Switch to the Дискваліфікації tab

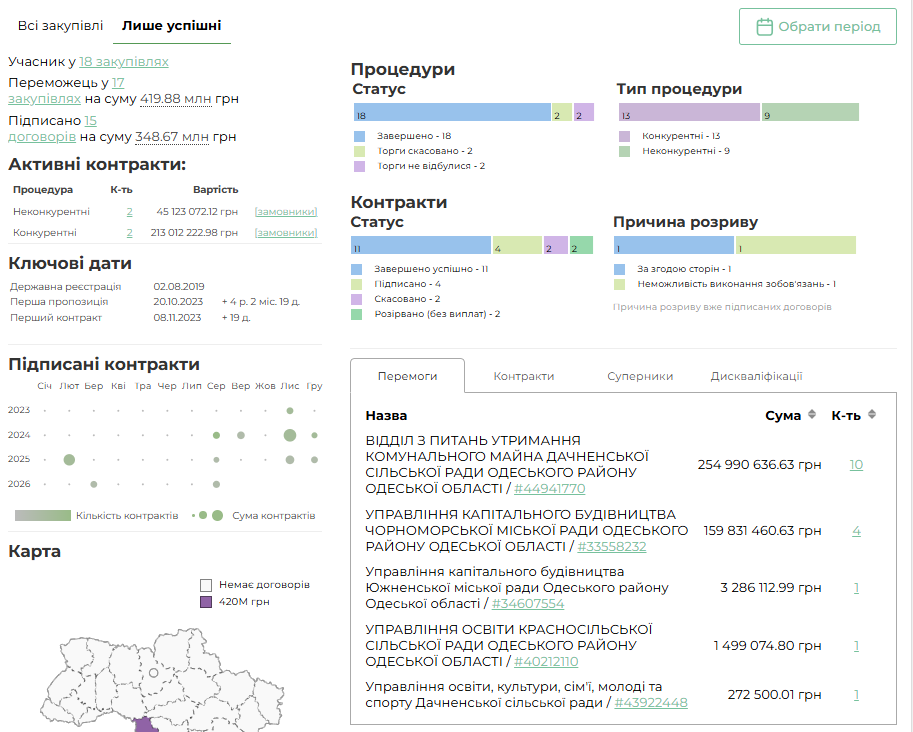pos(756,376)
